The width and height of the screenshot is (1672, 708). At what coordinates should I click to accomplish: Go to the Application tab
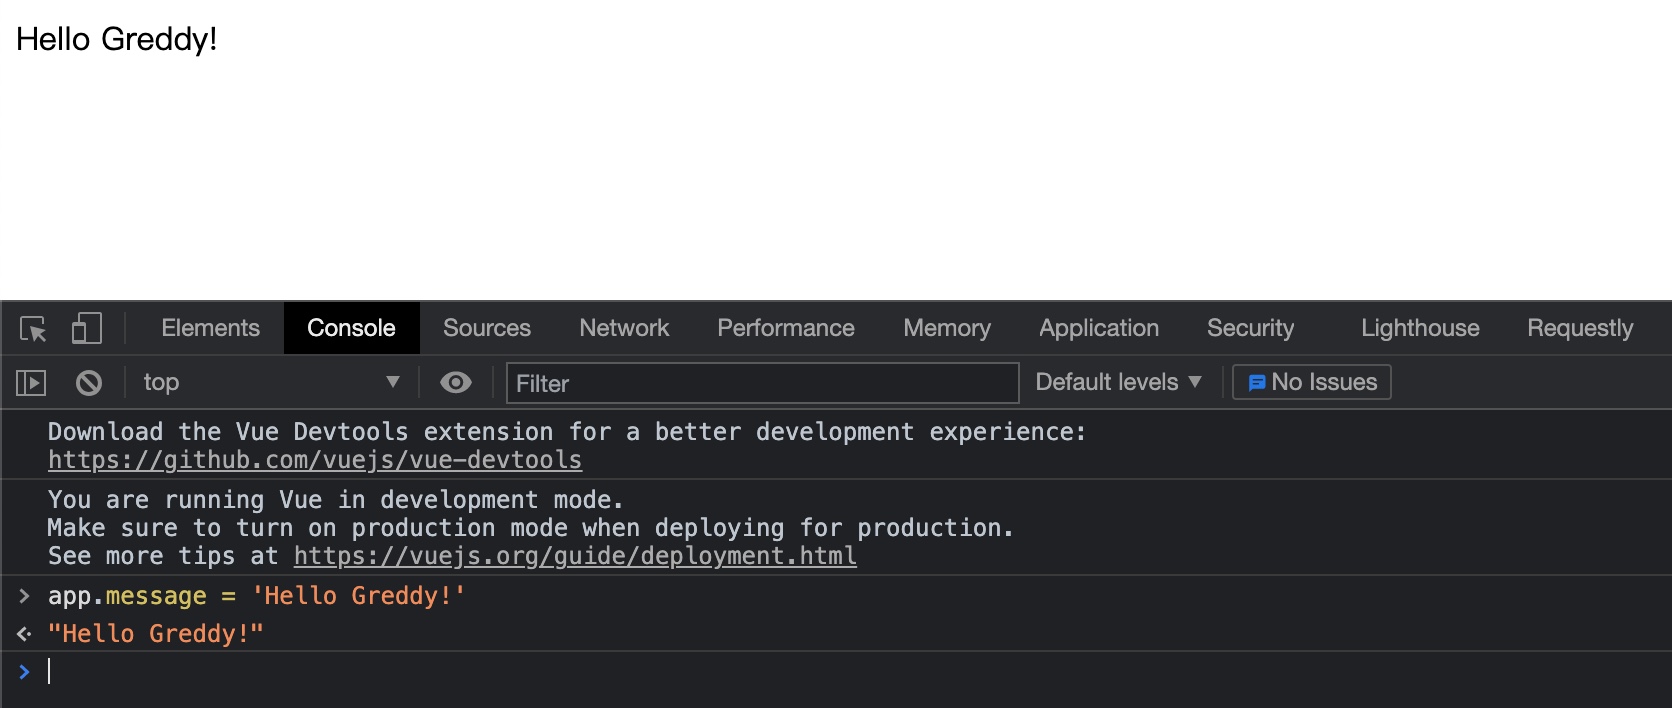coord(1099,329)
